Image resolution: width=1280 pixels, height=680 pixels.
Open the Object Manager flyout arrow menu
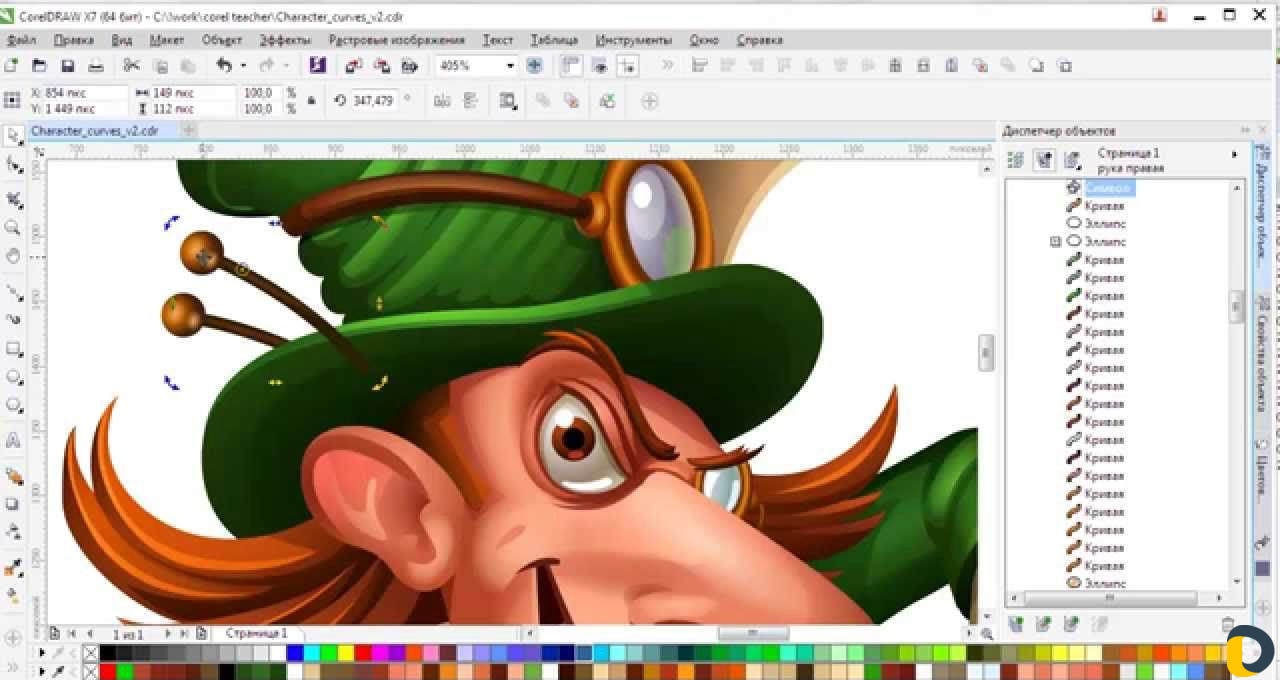pyautogui.click(x=1235, y=155)
